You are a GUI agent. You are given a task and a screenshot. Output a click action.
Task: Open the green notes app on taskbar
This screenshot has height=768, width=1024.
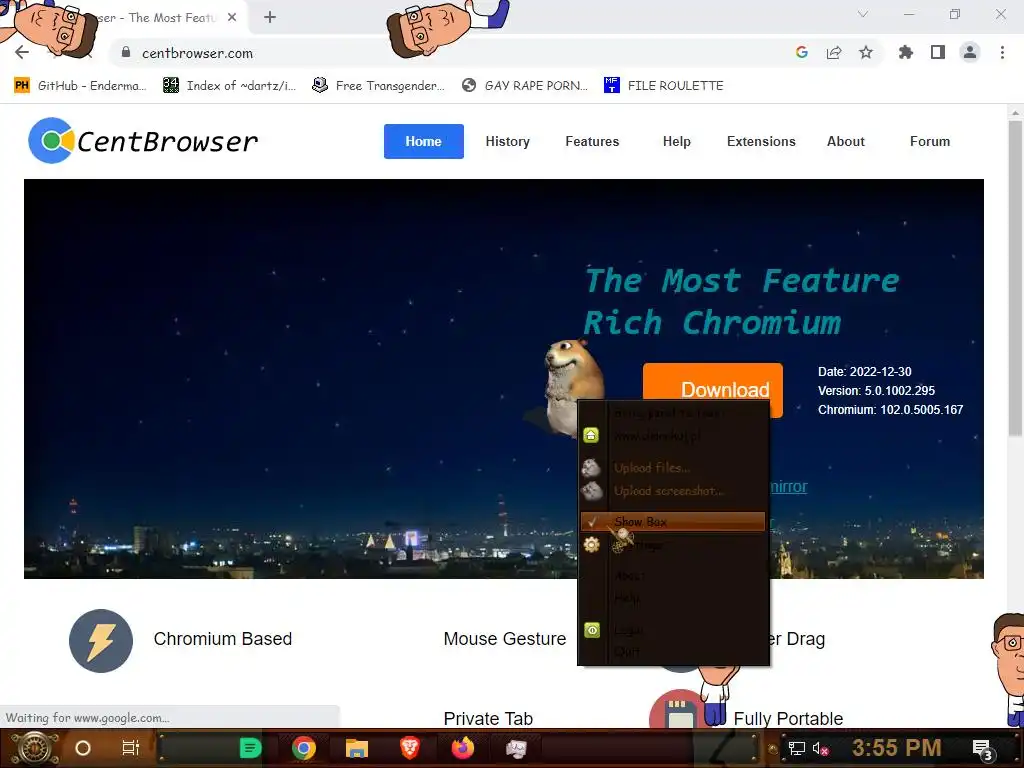pos(250,748)
